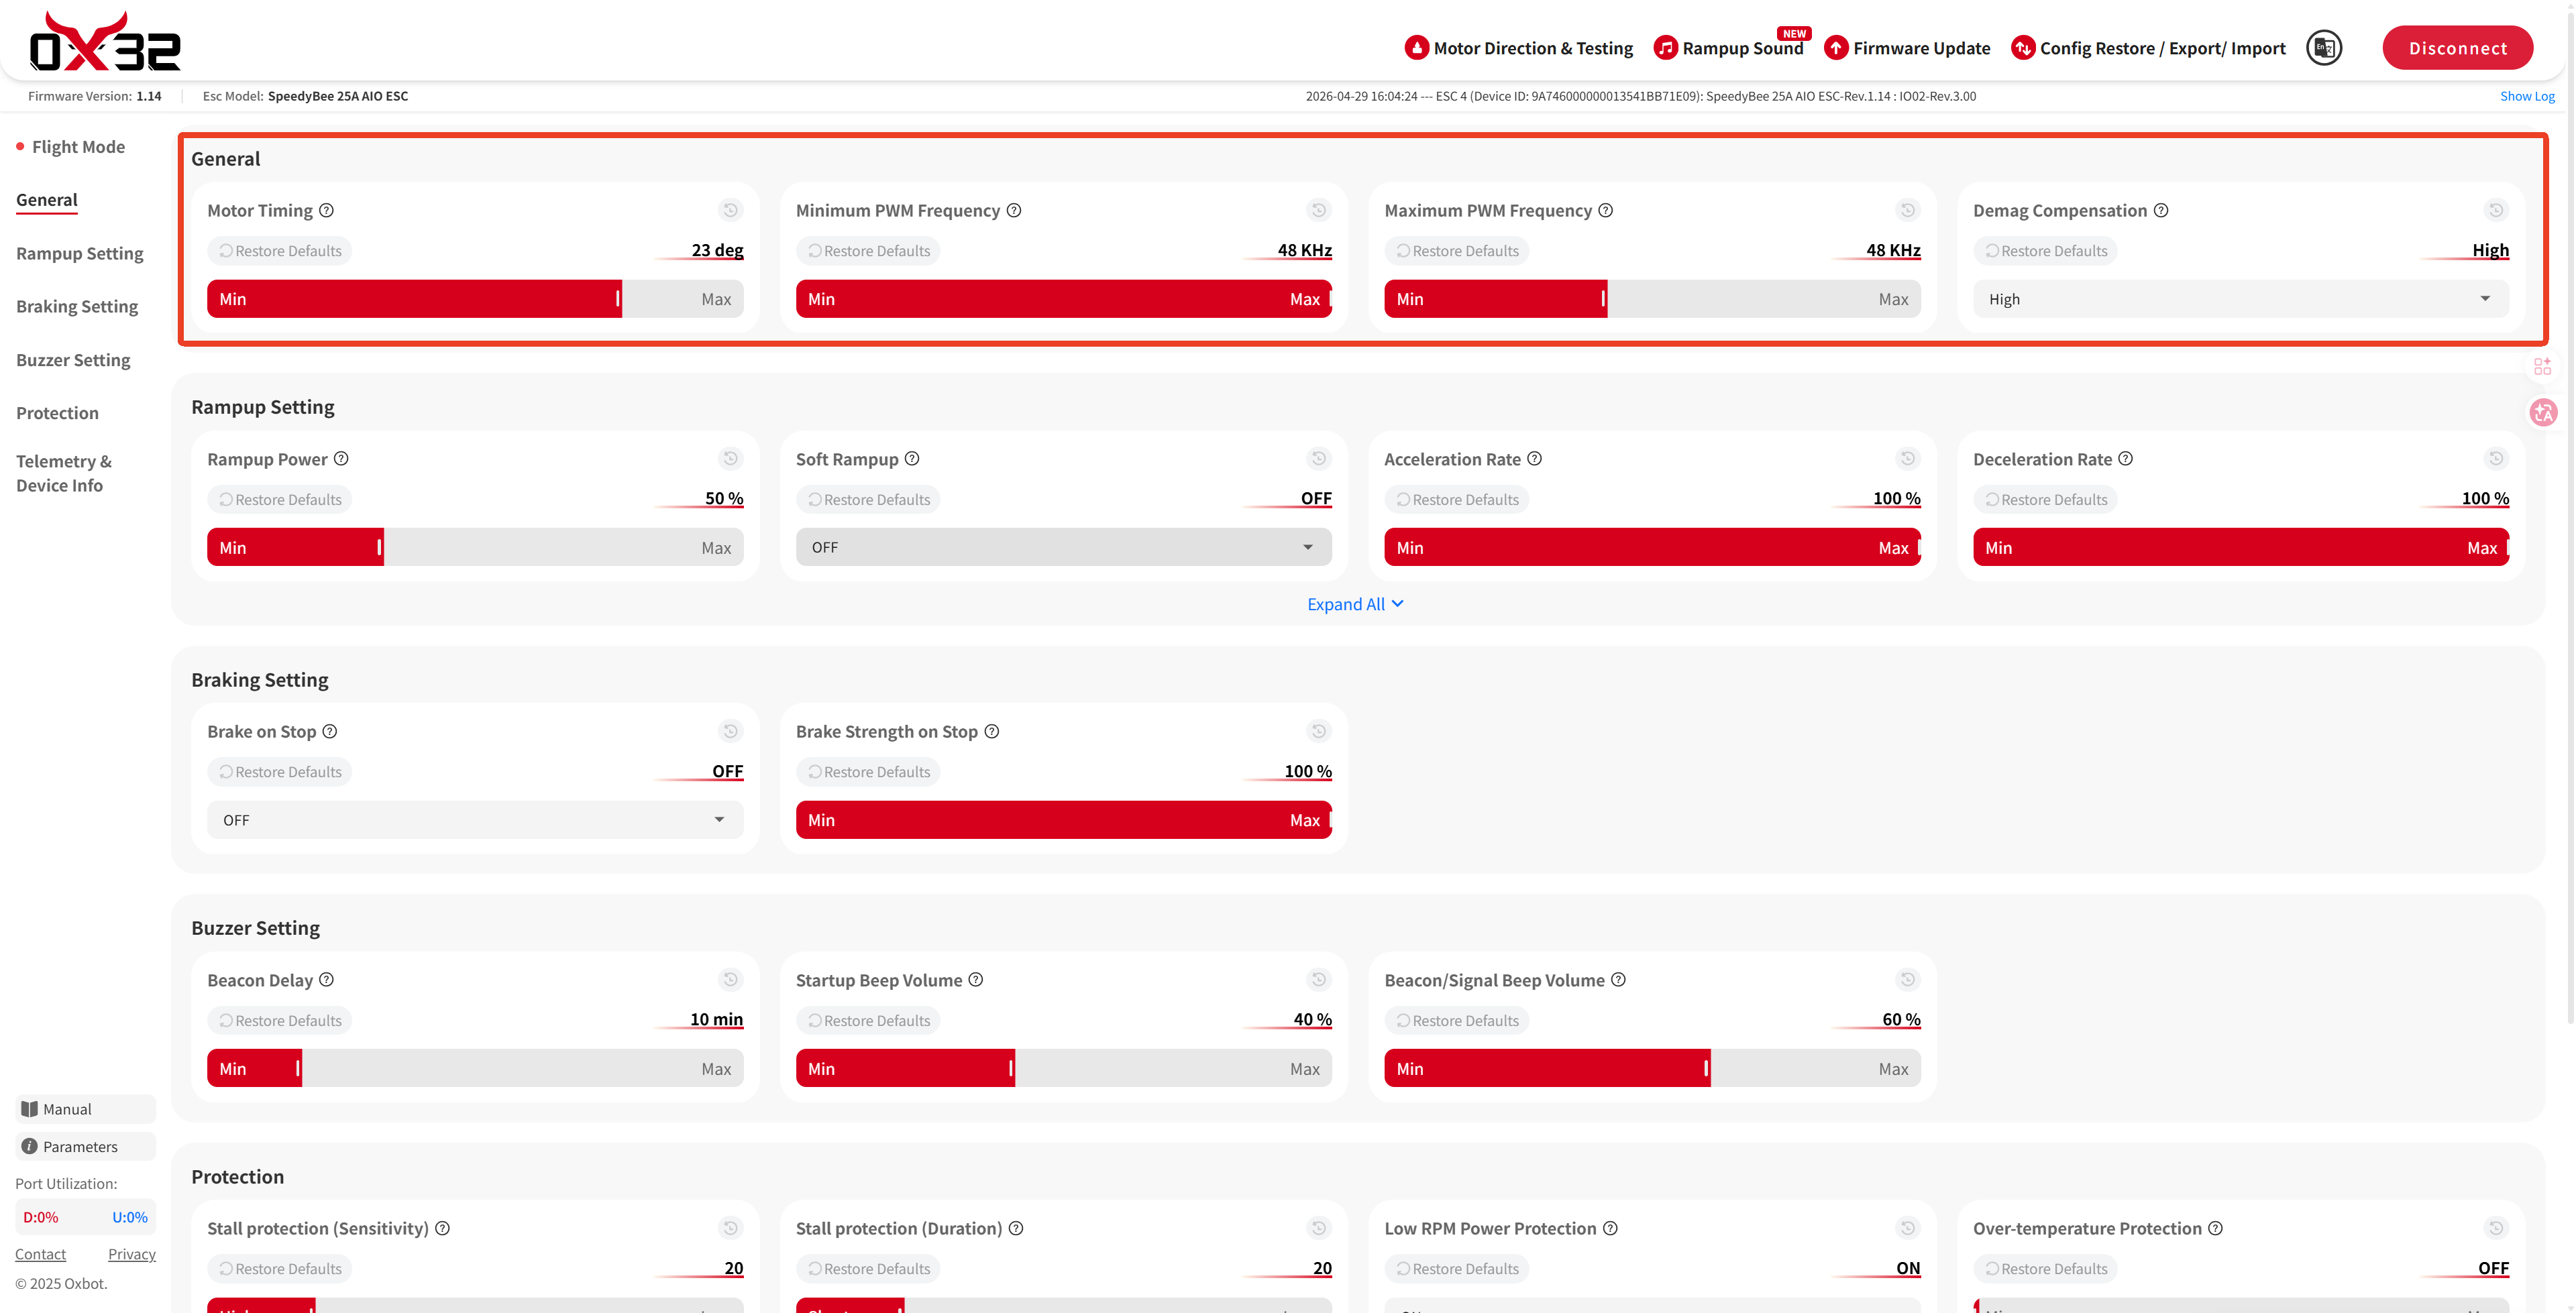Click the Rampup Sound music note icon
Image resolution: width=2576 pixels, height=1313 pixels.
click(1664, 48)
